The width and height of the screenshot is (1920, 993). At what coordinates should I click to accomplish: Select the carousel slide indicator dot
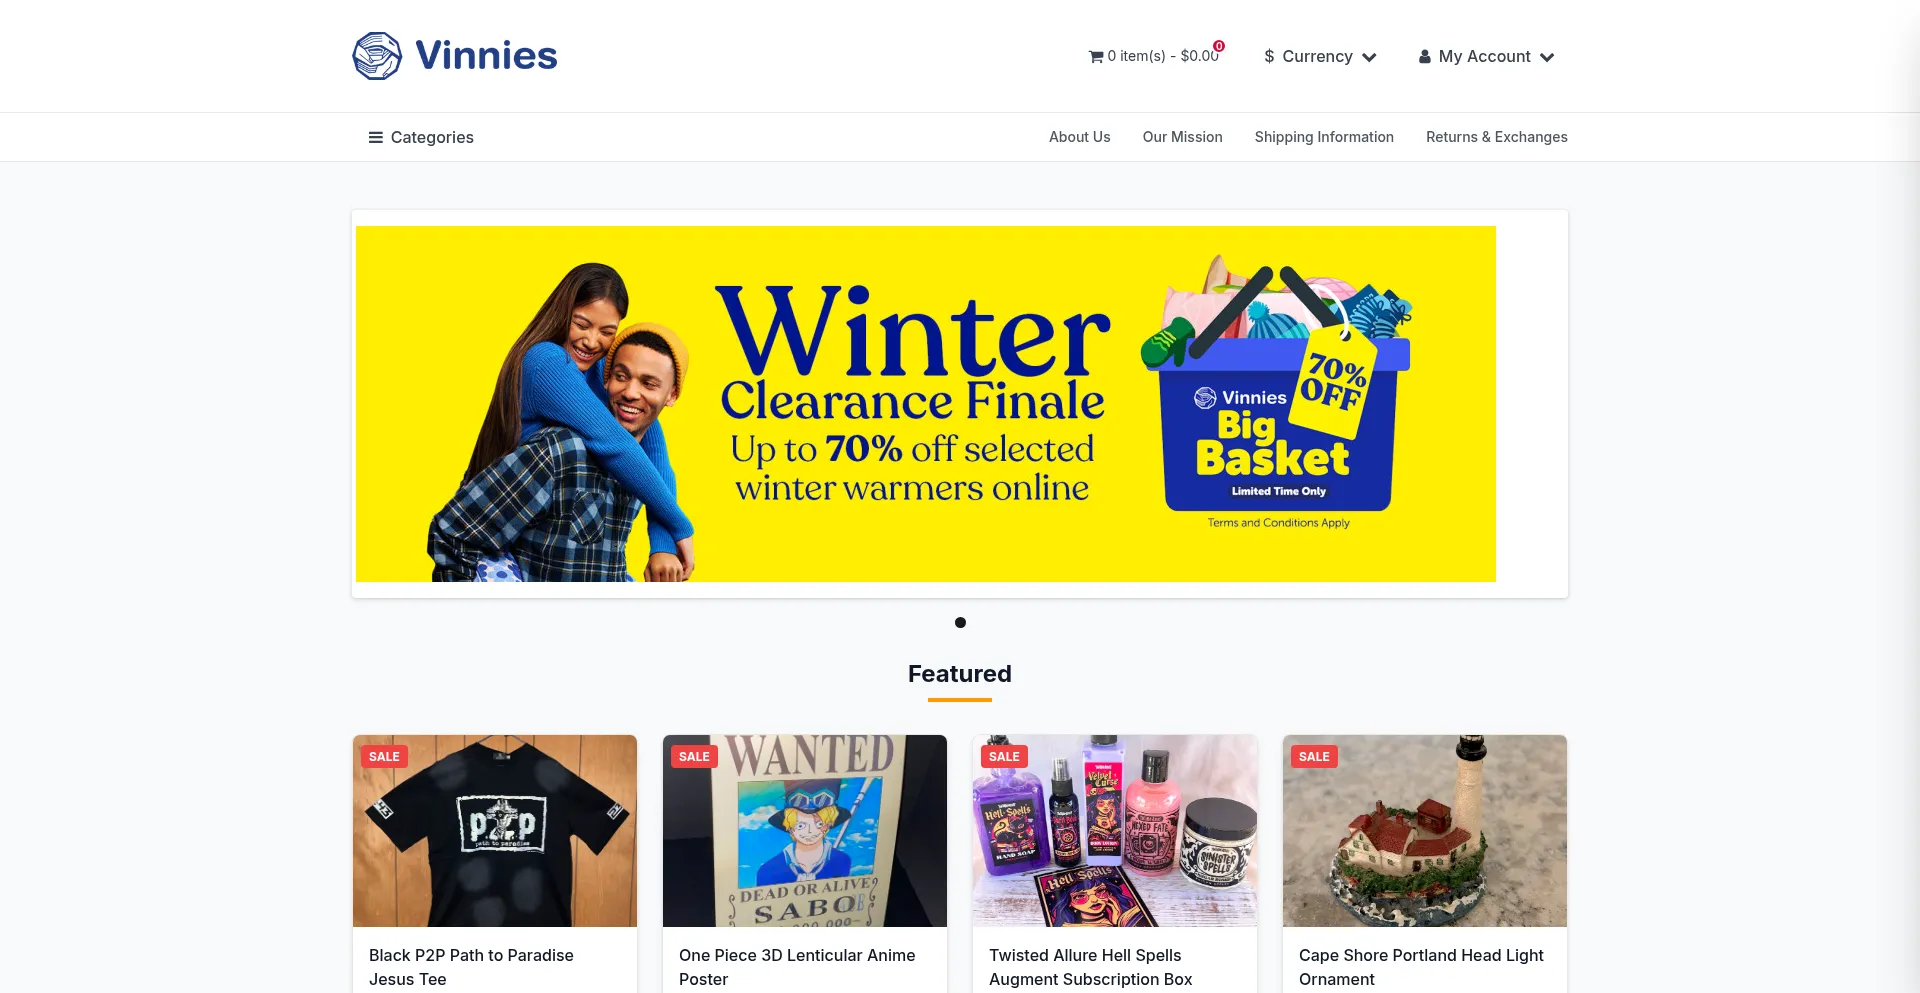[960, 623]
